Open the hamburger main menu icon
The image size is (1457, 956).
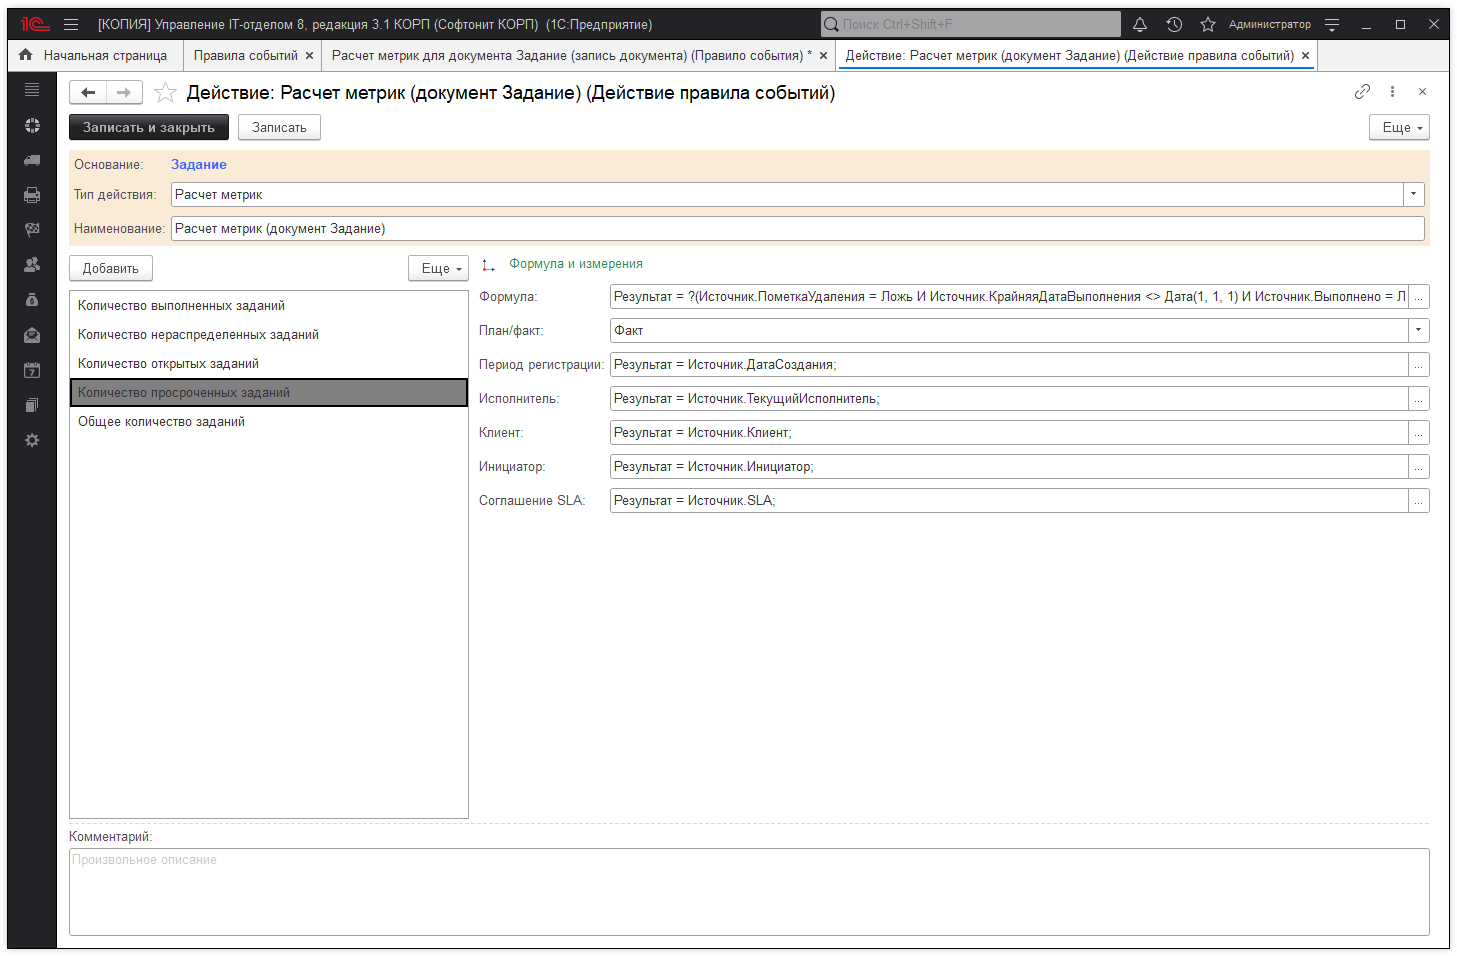71,25
